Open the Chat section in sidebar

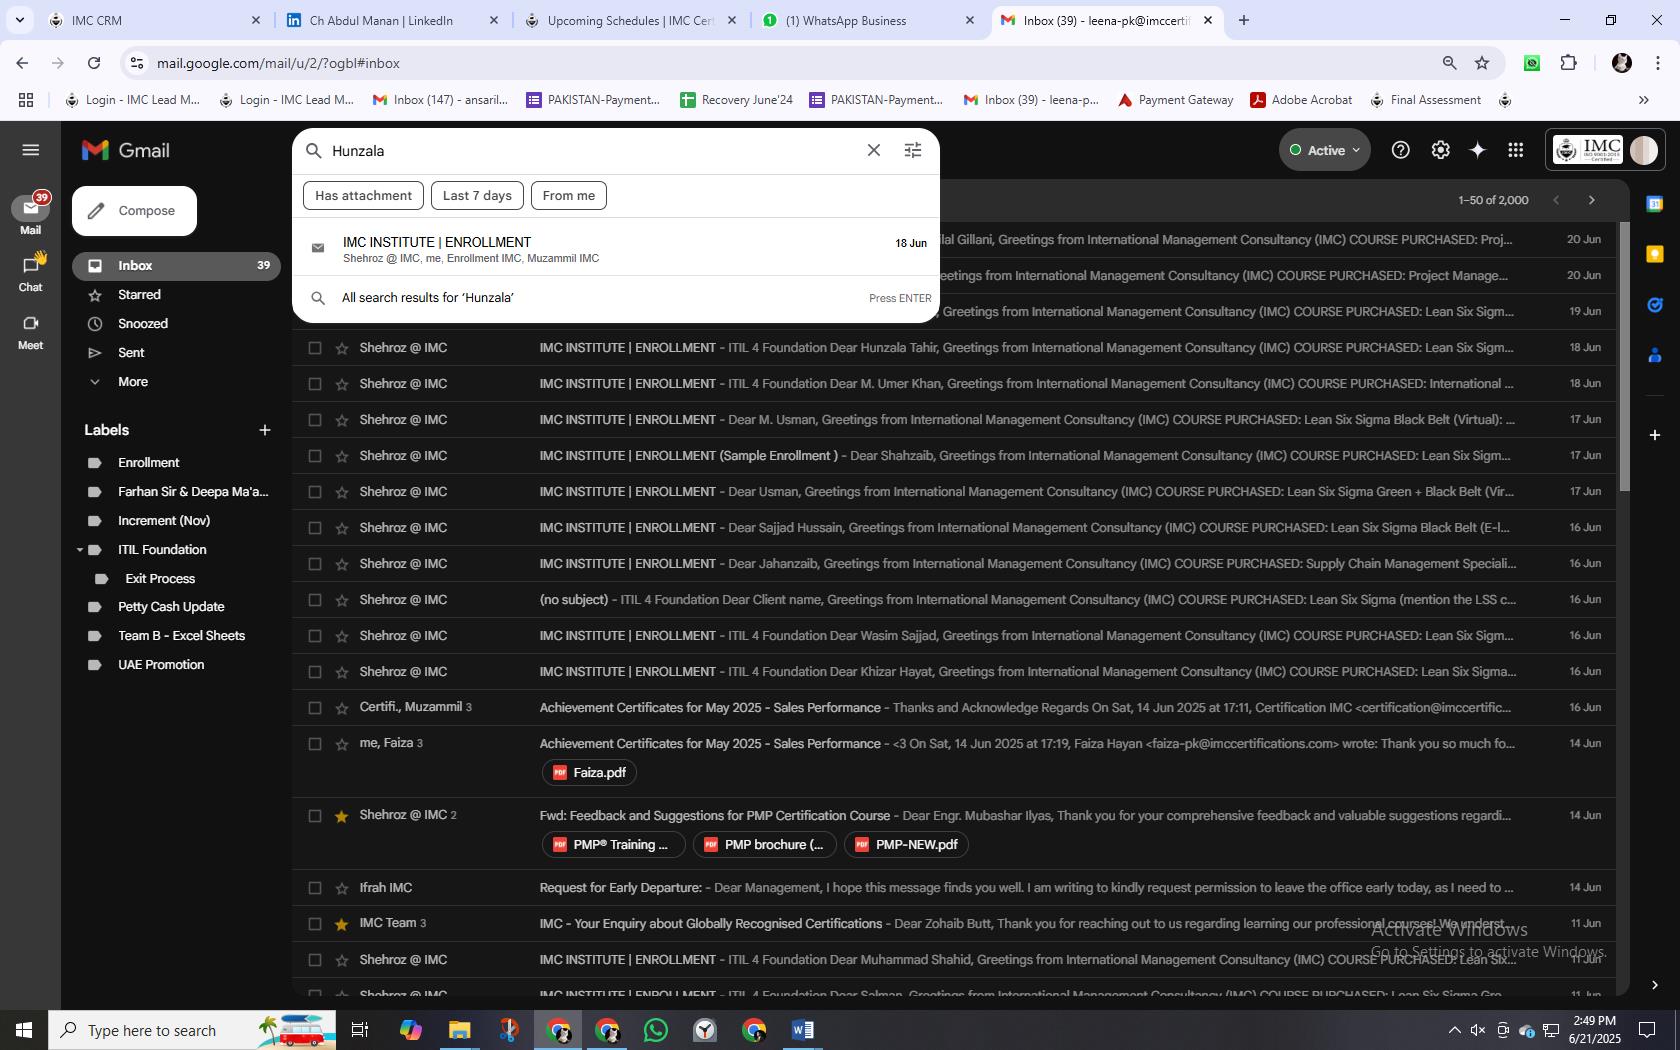(30, 272)
